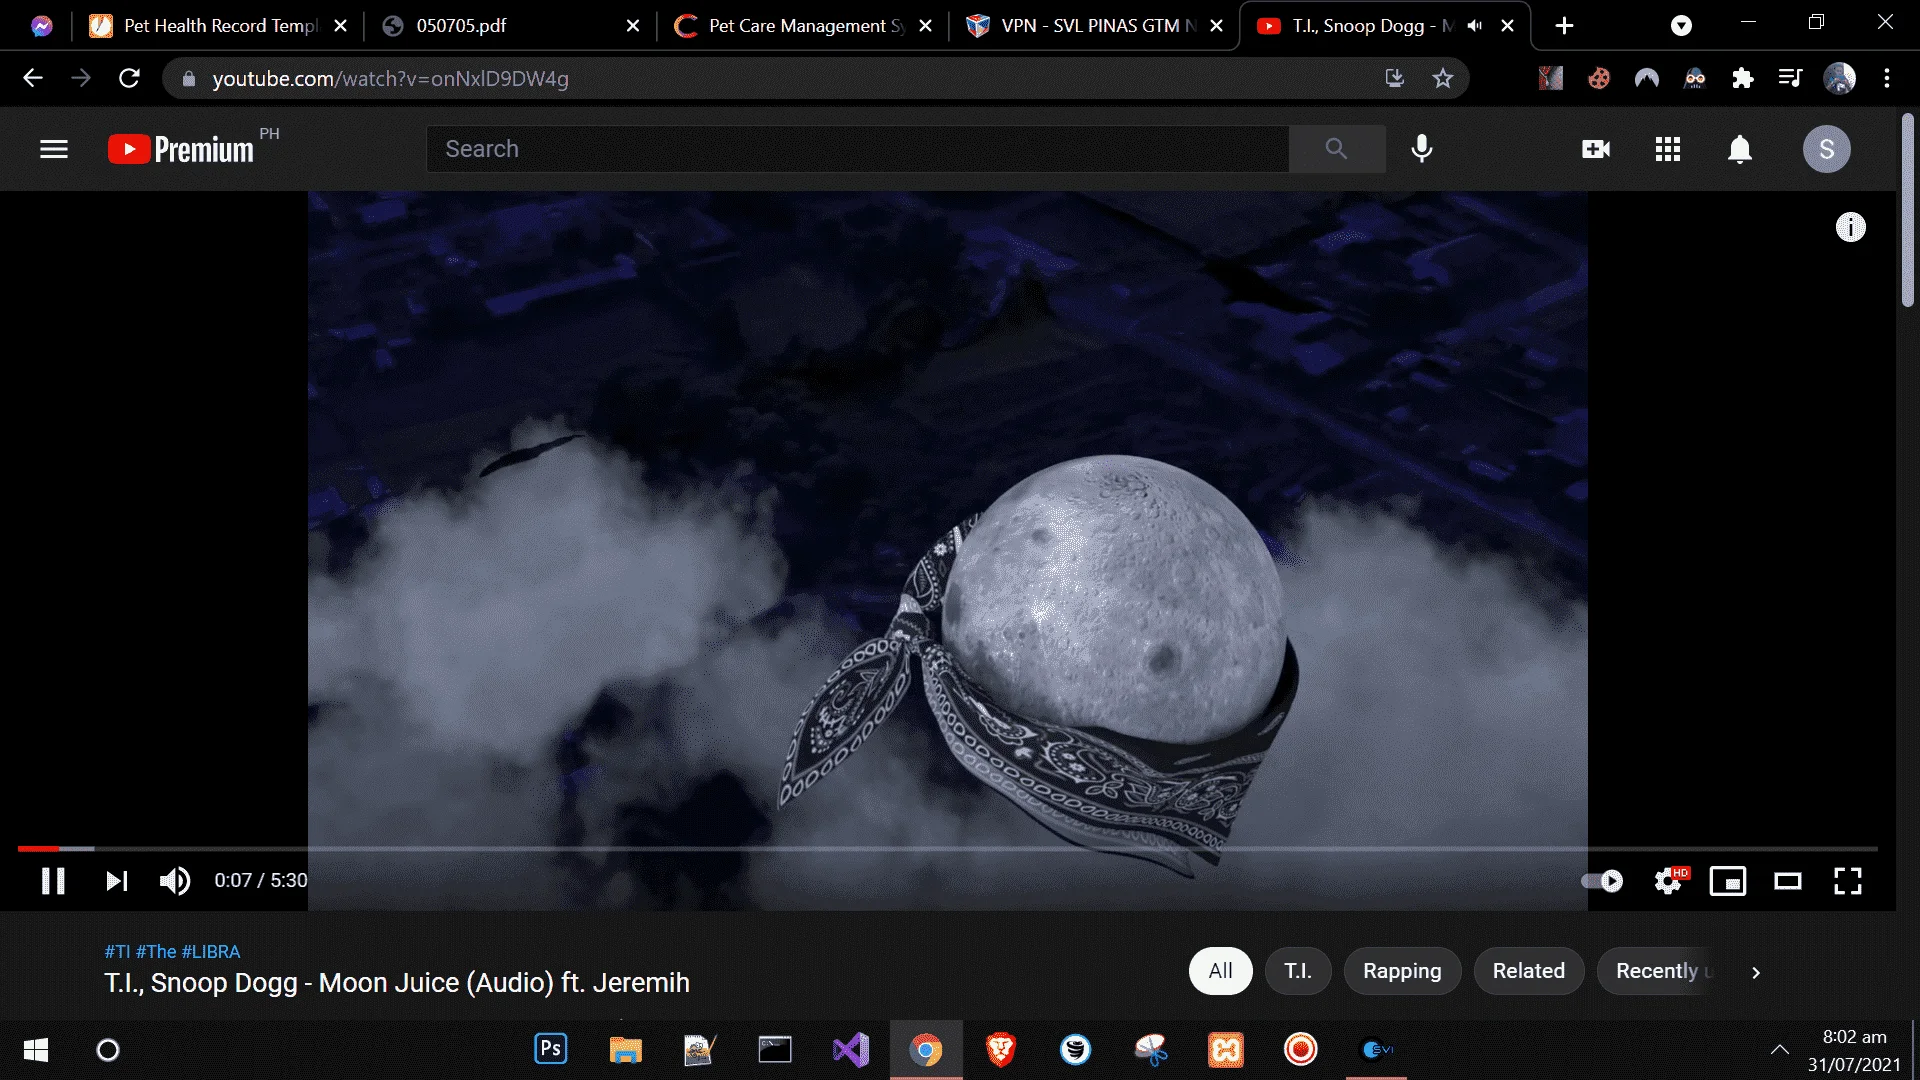The height and width of the screenshot is (1080, 1920).
Task: Bookmark this page with the star
Action: pos(1442,78)
